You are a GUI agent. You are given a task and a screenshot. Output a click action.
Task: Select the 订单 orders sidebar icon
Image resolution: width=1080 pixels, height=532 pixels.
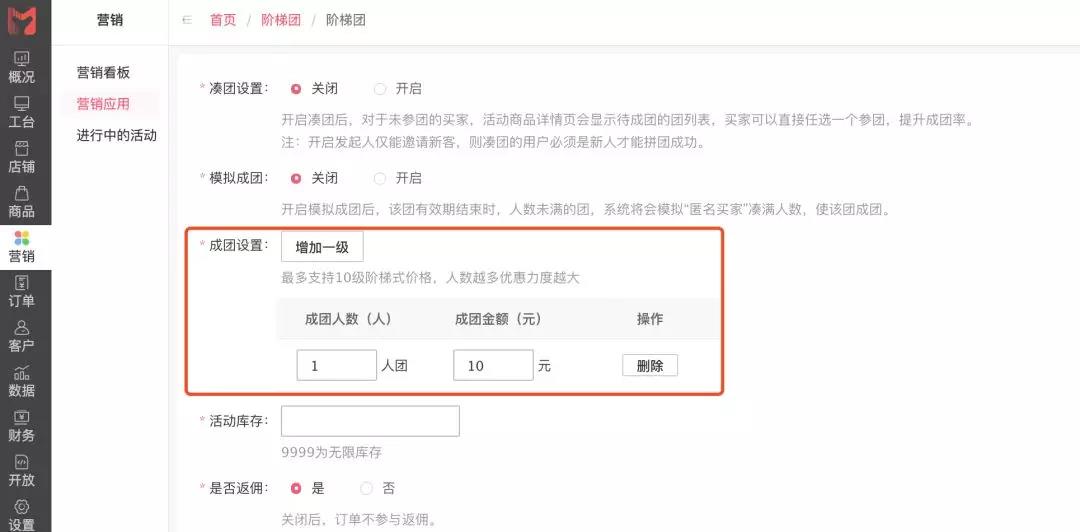coord(21,283)
